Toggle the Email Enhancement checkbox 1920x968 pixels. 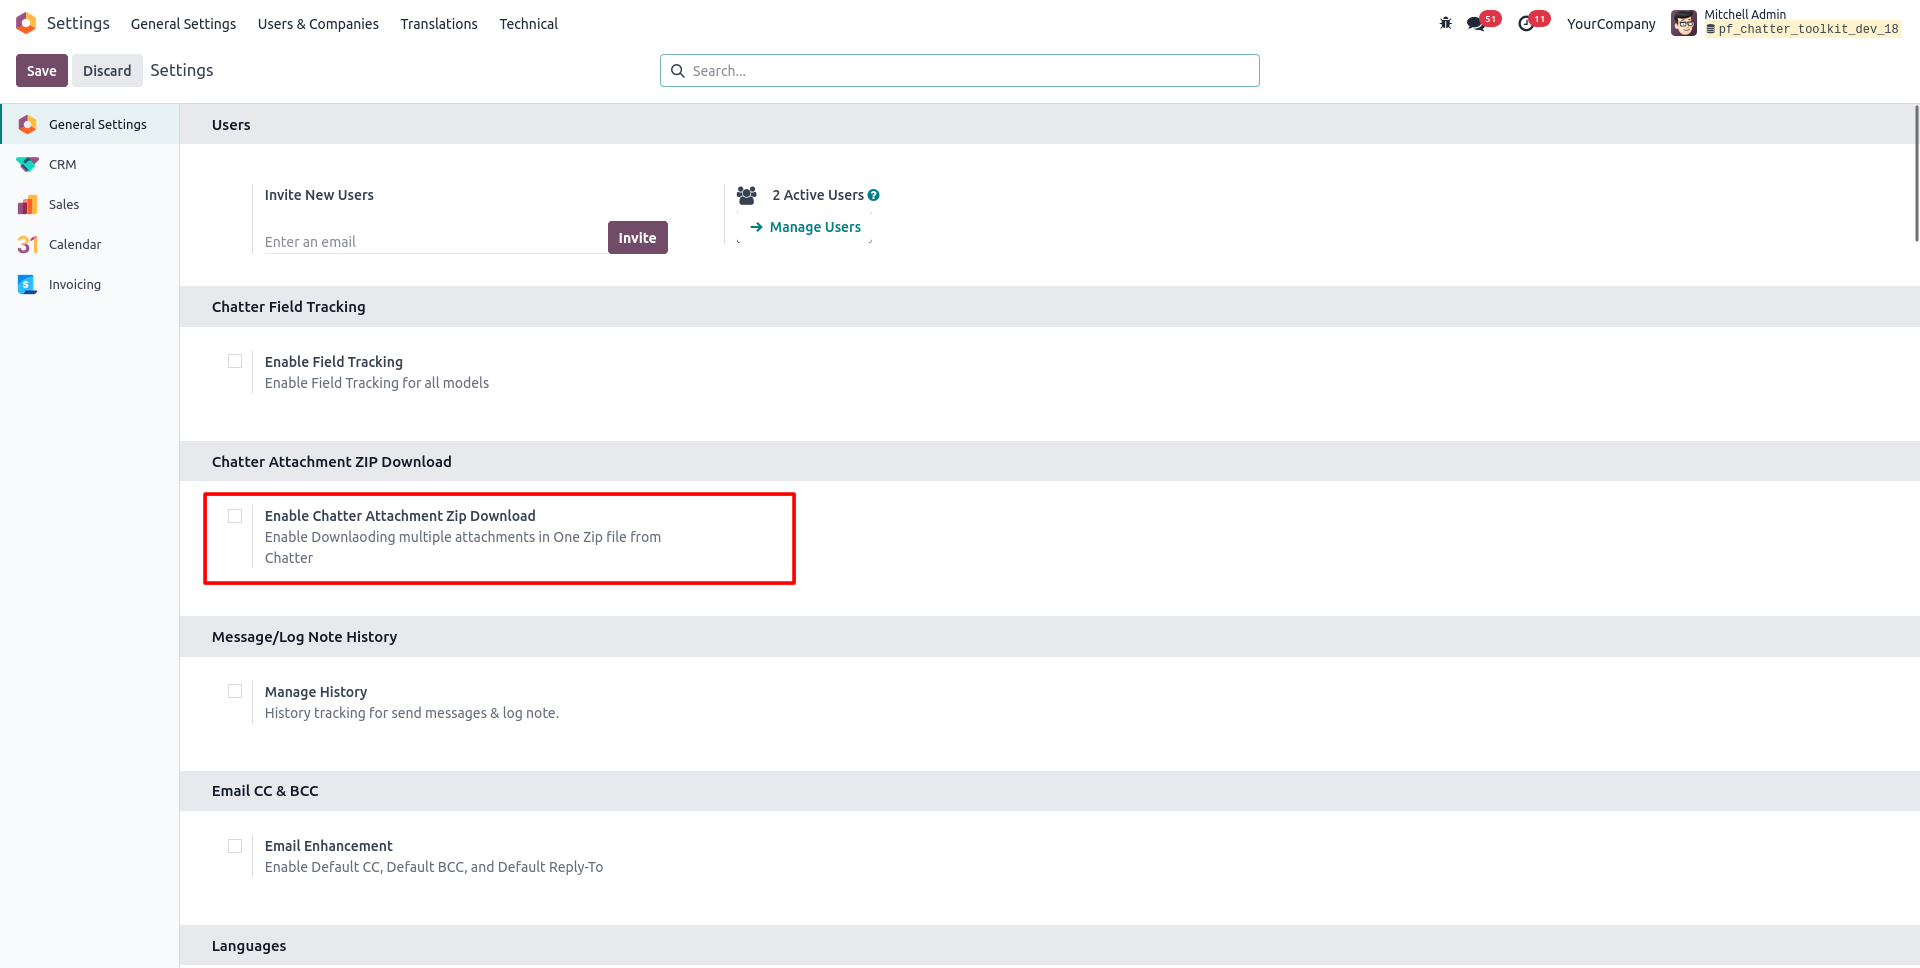(235, 846)
